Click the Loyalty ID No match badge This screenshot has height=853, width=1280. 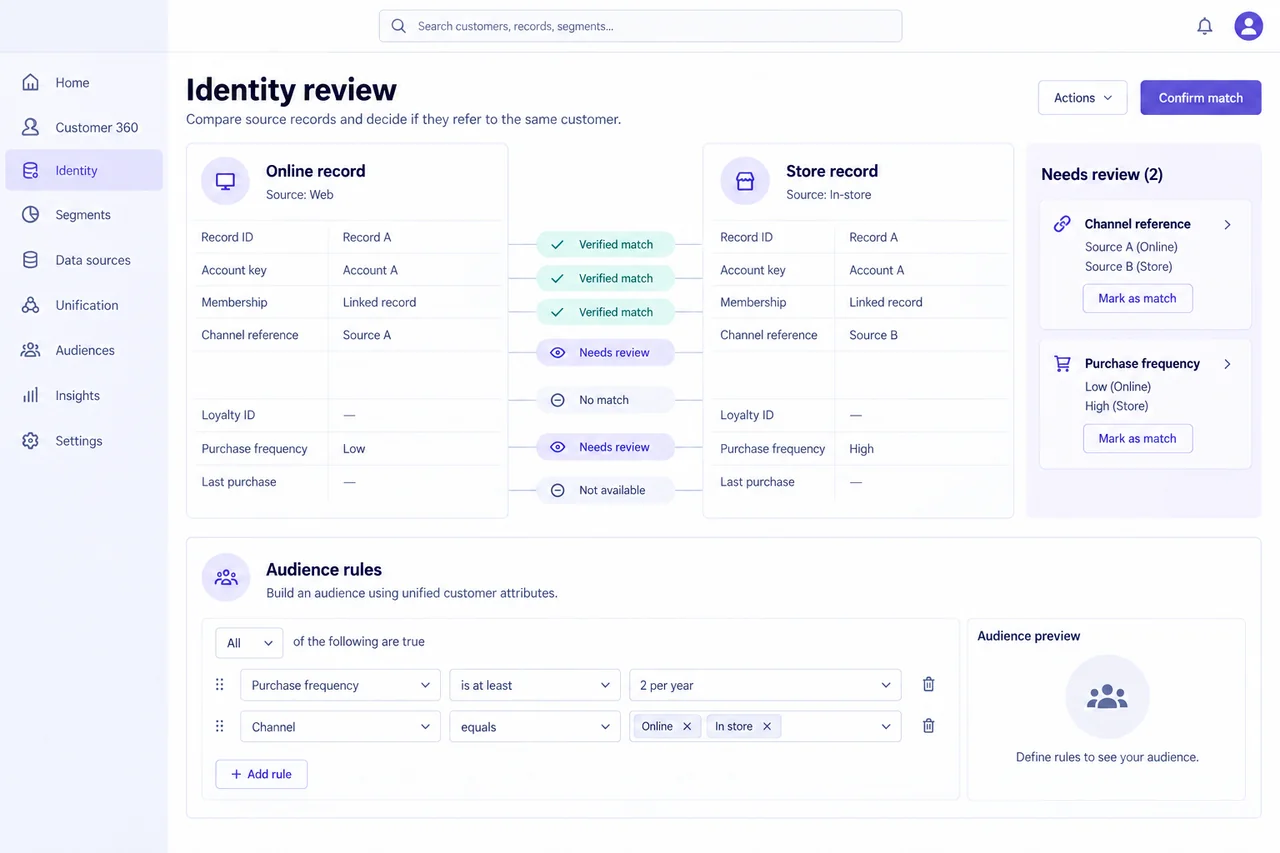click(605, 400)
